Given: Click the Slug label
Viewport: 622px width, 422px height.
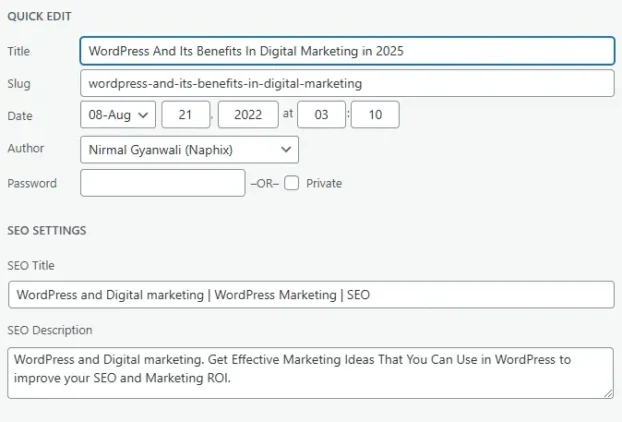Looking at the screenshot, I should pyautogui.click(x=19, y=84).
